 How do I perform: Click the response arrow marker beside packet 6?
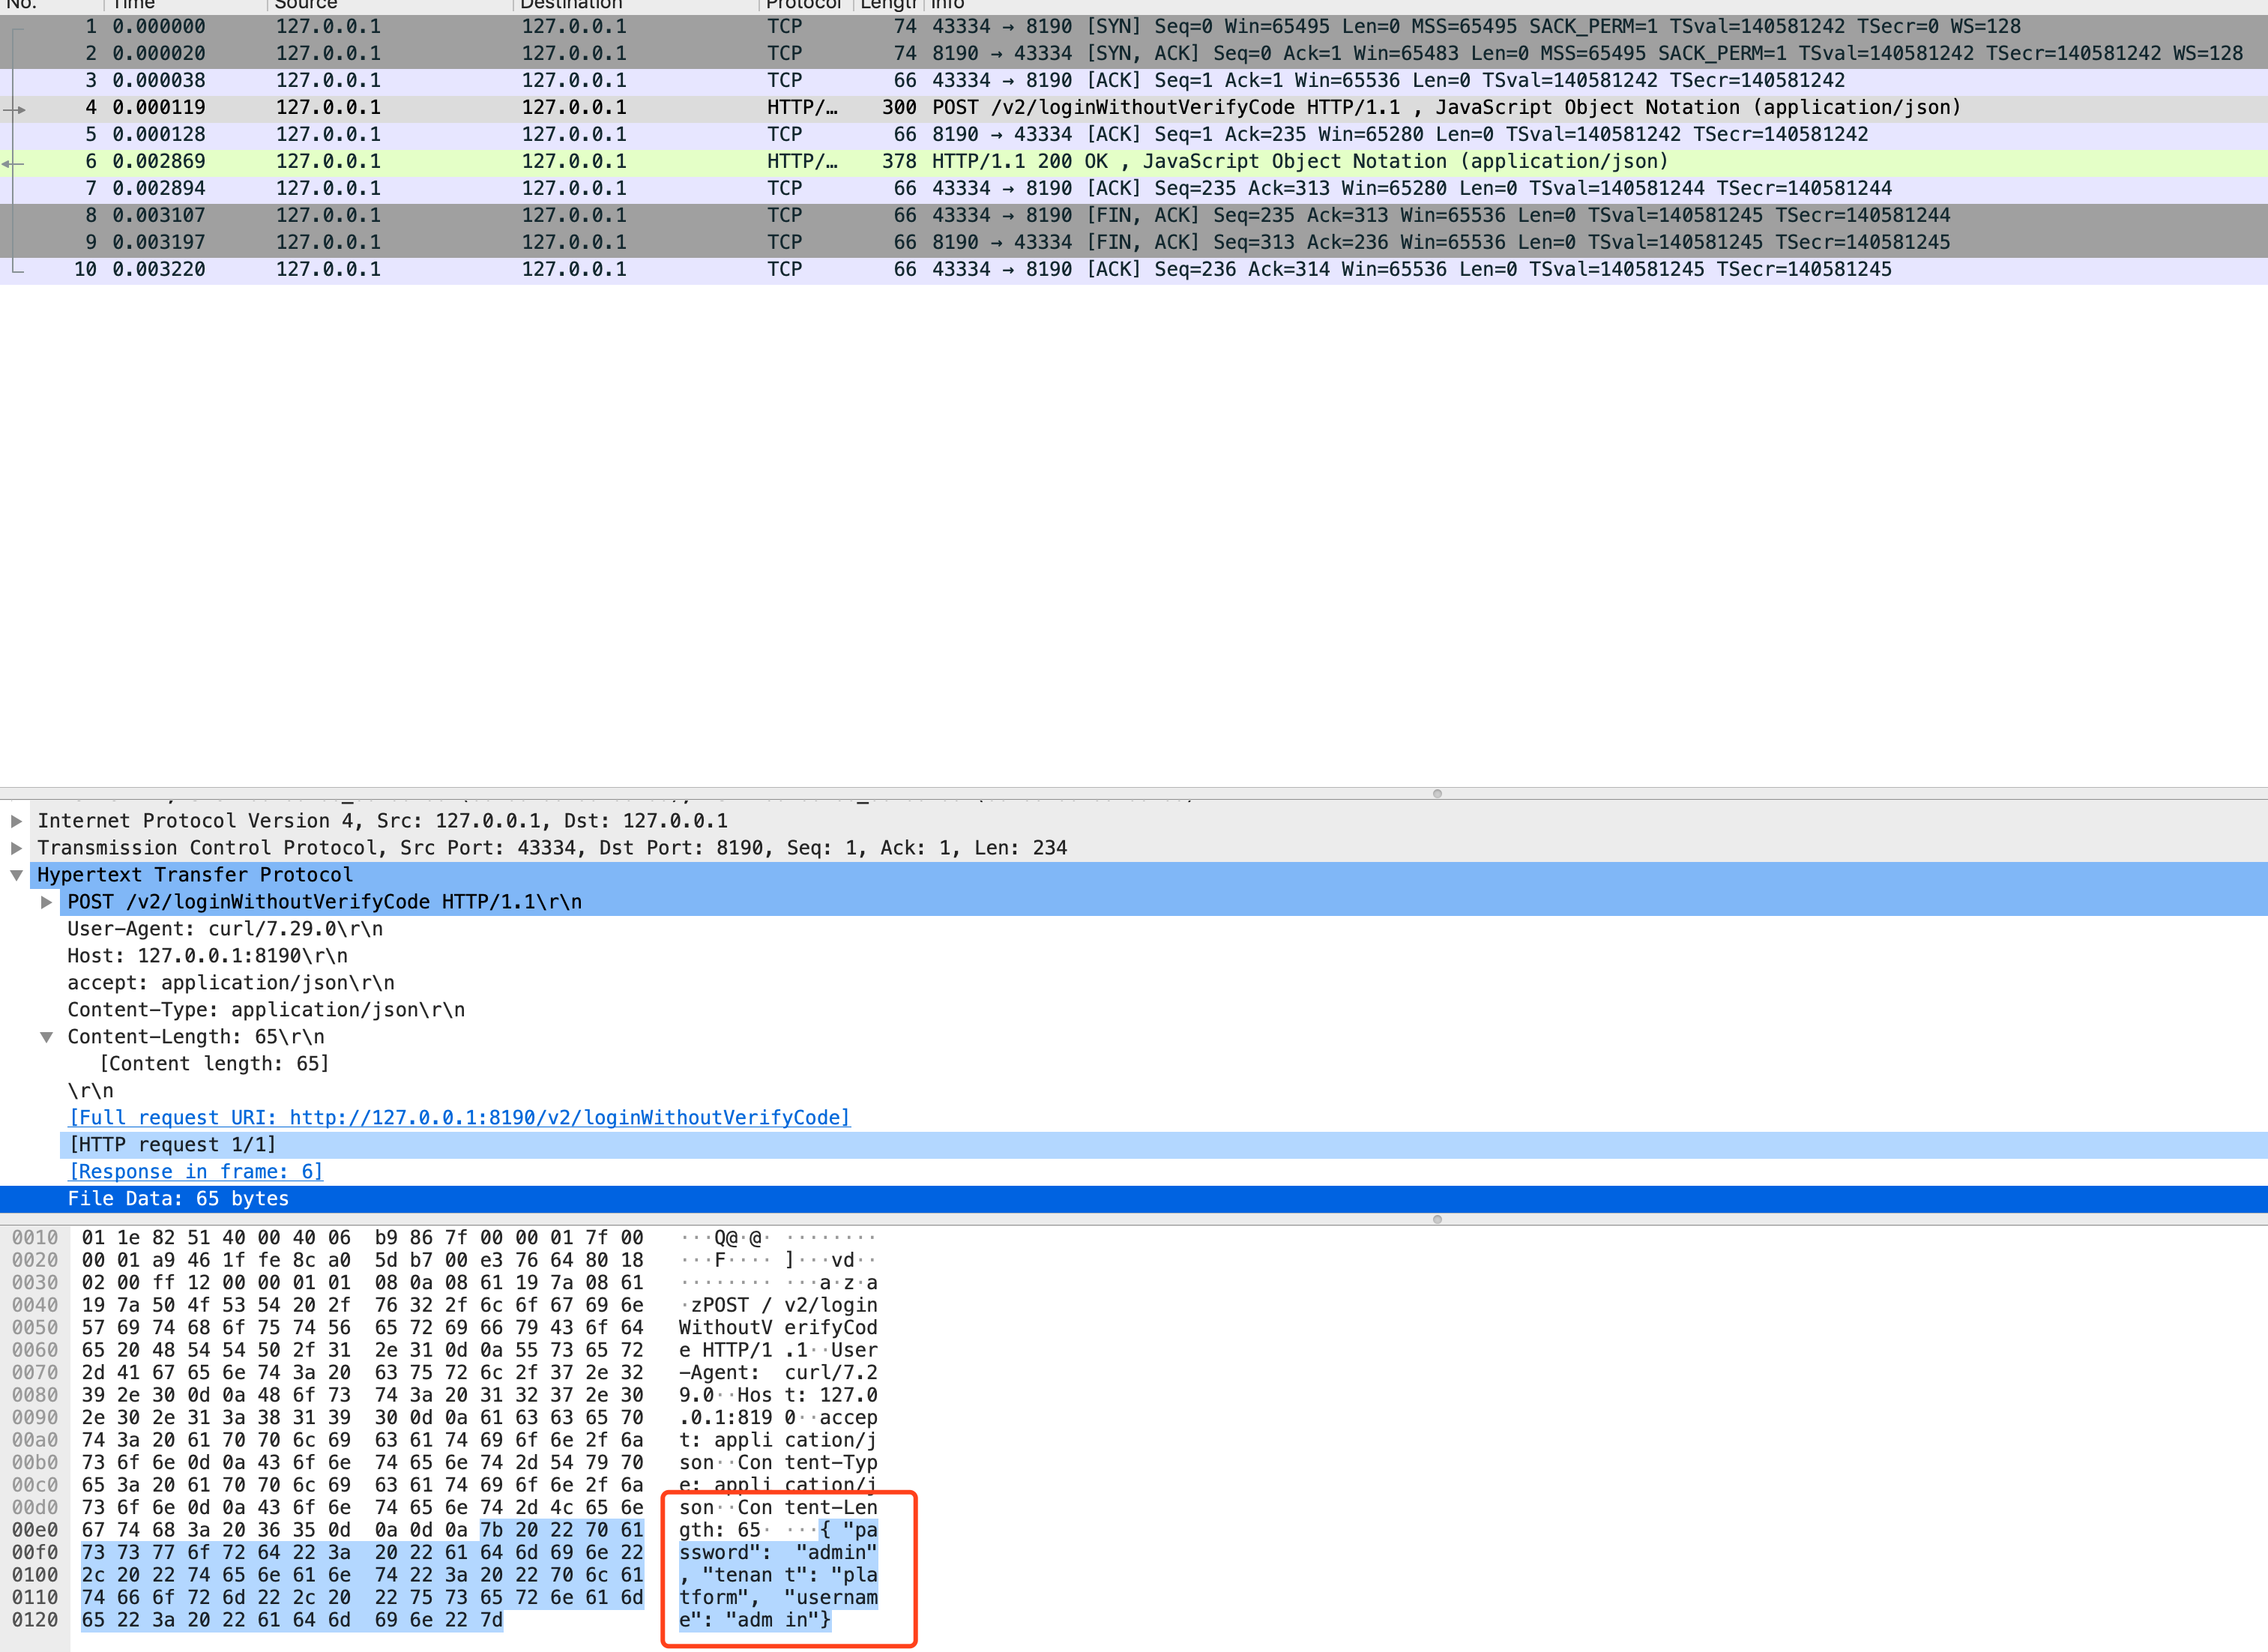coord(12,162)
